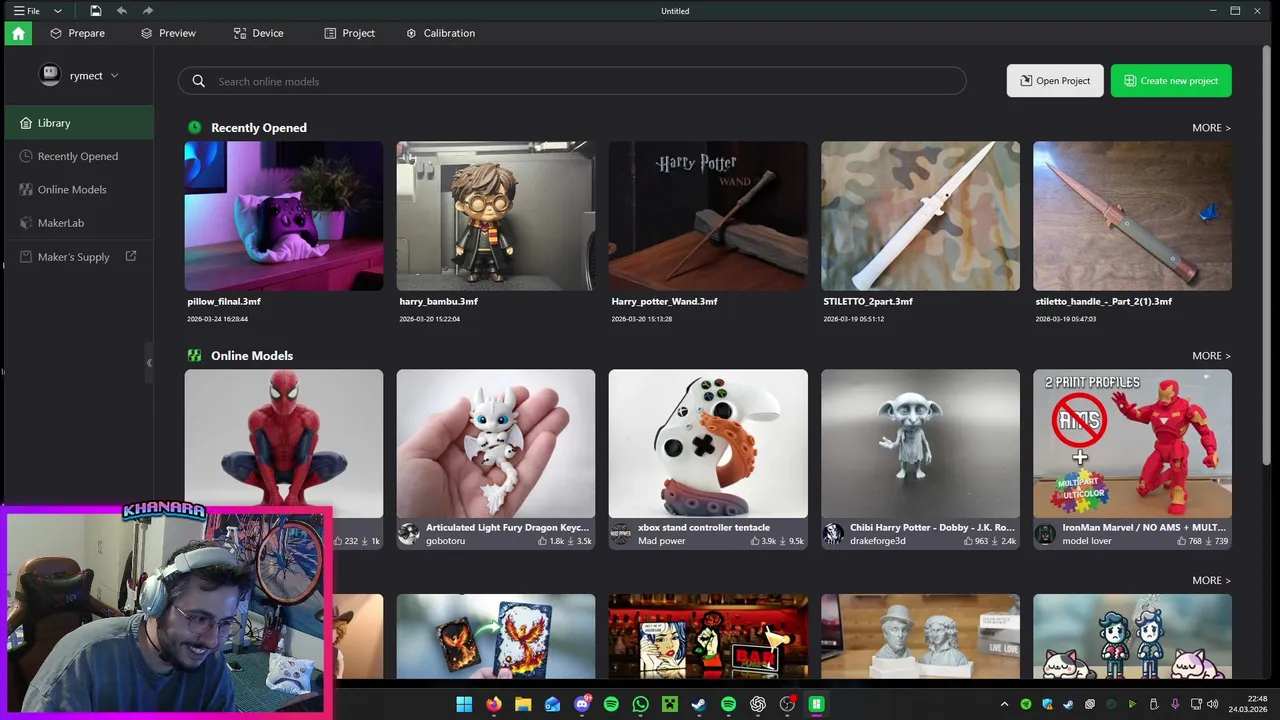The image size is (1280, 720).
Task: Click Mad power author avatar
Action: 621,534
